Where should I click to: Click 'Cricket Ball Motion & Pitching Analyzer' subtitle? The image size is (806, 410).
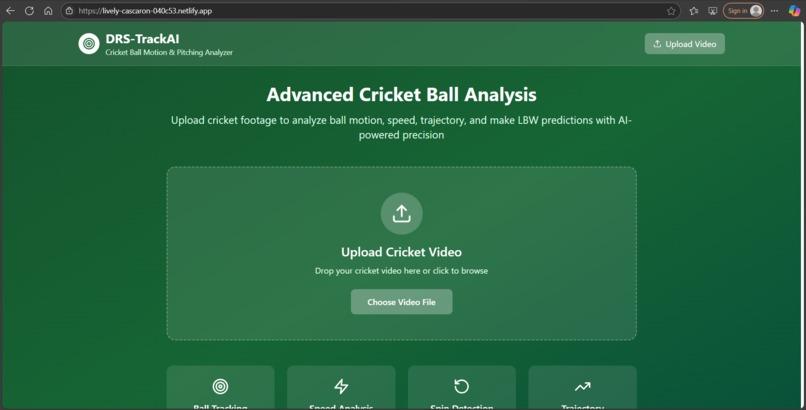(x=169, y=52)
